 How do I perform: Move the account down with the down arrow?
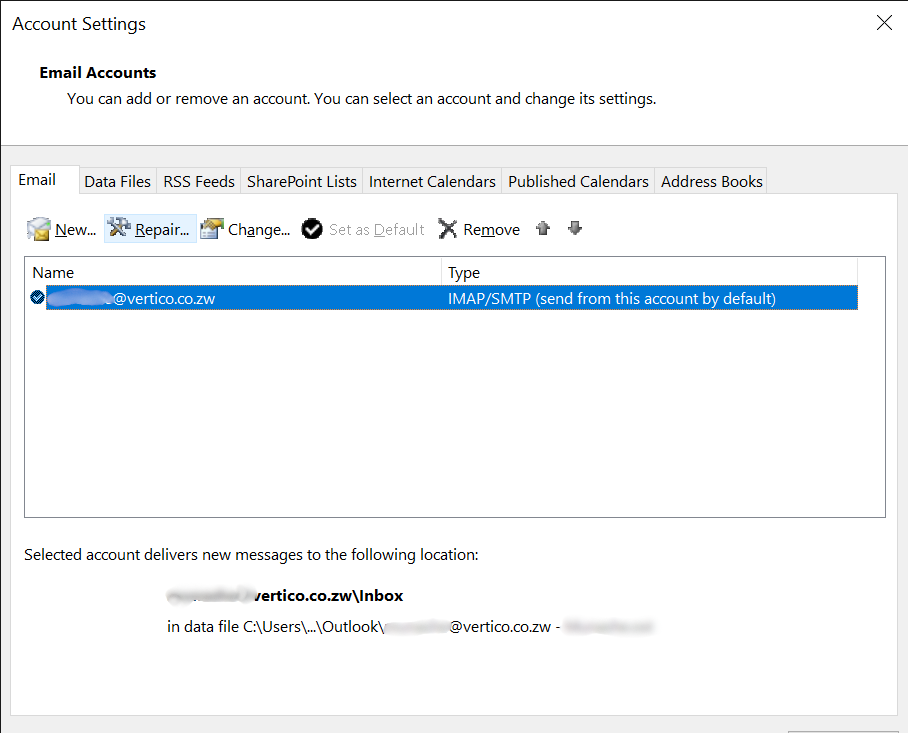575,228
